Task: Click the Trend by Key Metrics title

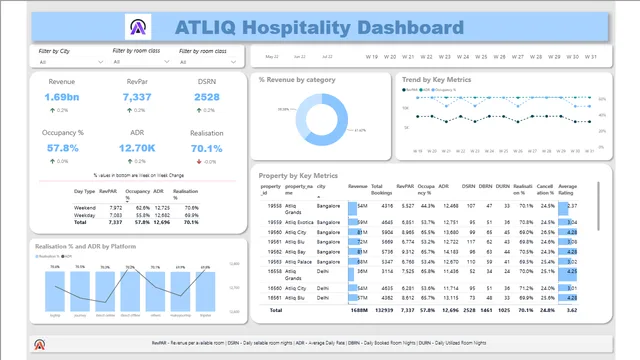Action: tap(436, 80)
